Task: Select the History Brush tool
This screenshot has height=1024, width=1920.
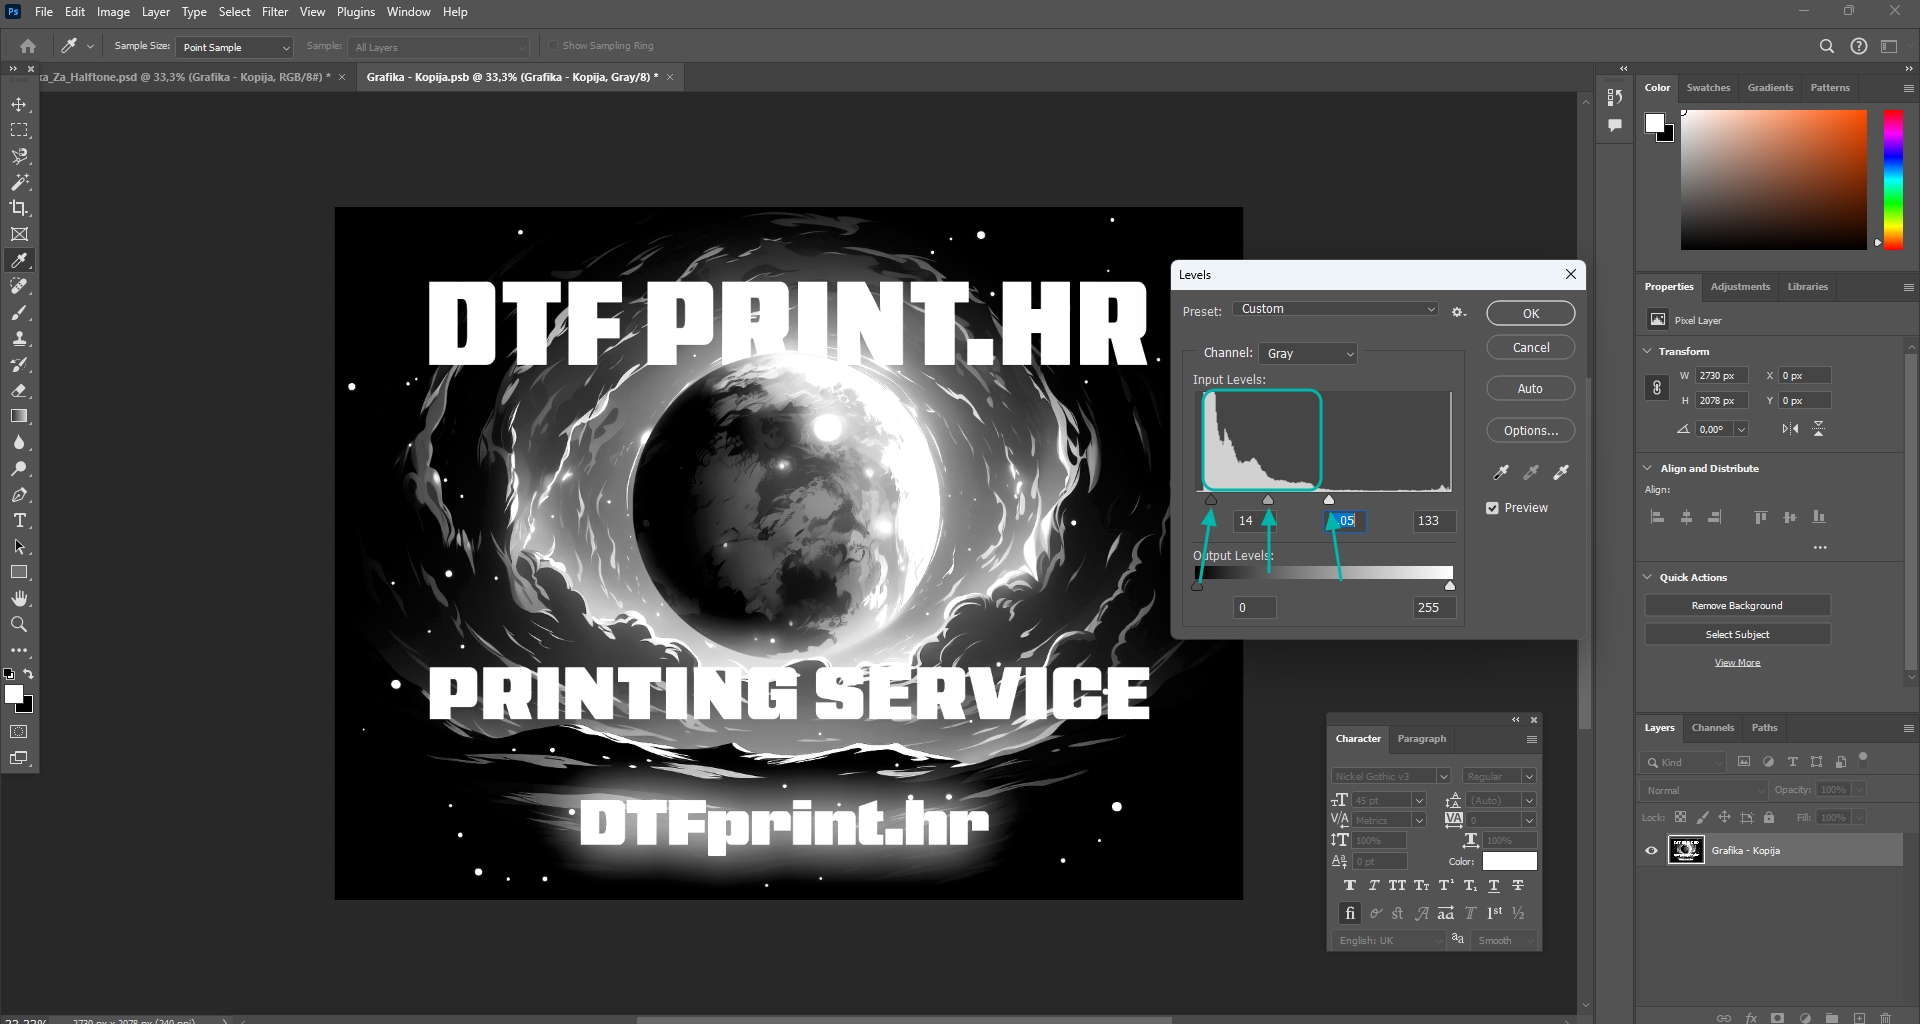Action: [19, 364]
